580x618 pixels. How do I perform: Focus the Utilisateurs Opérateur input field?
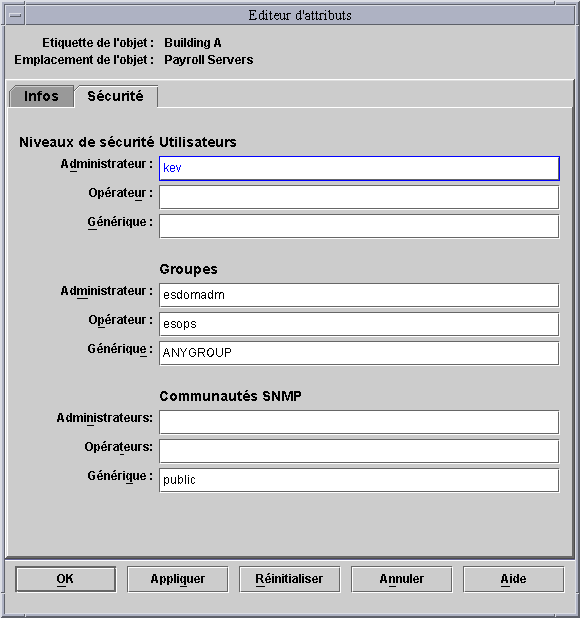coord(359,197)
